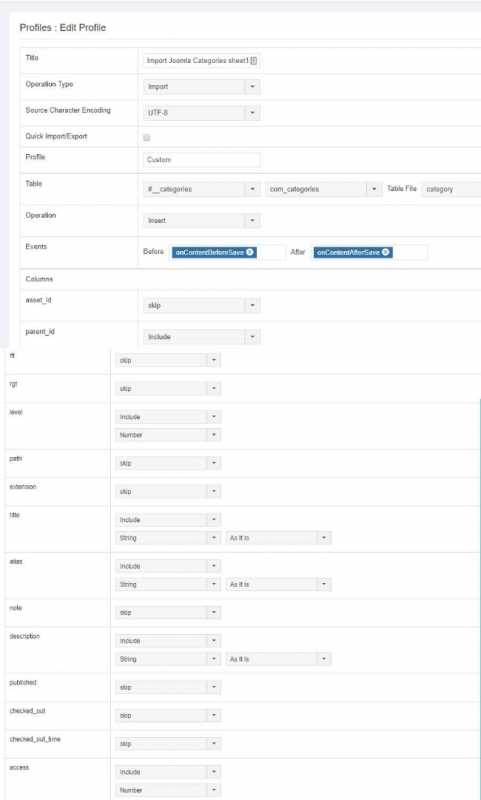This screenshot has width=481, height=800.
Task: Click the Profile Custom input field
Action: tap(201, 160)
